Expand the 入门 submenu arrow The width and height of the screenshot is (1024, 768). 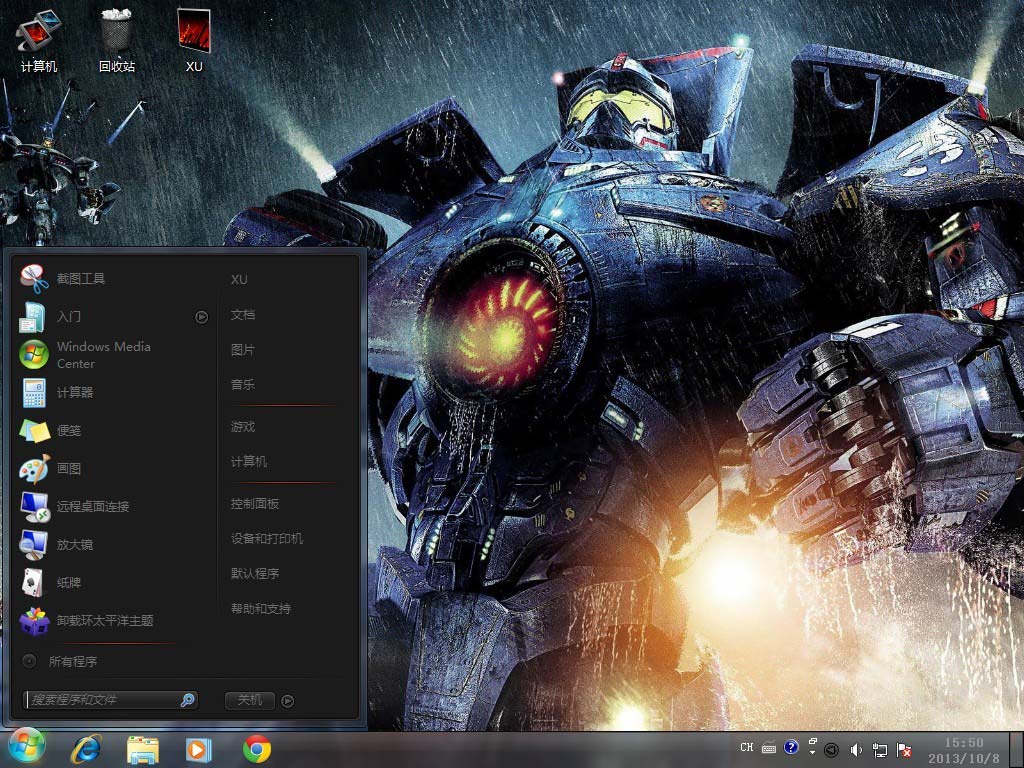pos(202,317)
